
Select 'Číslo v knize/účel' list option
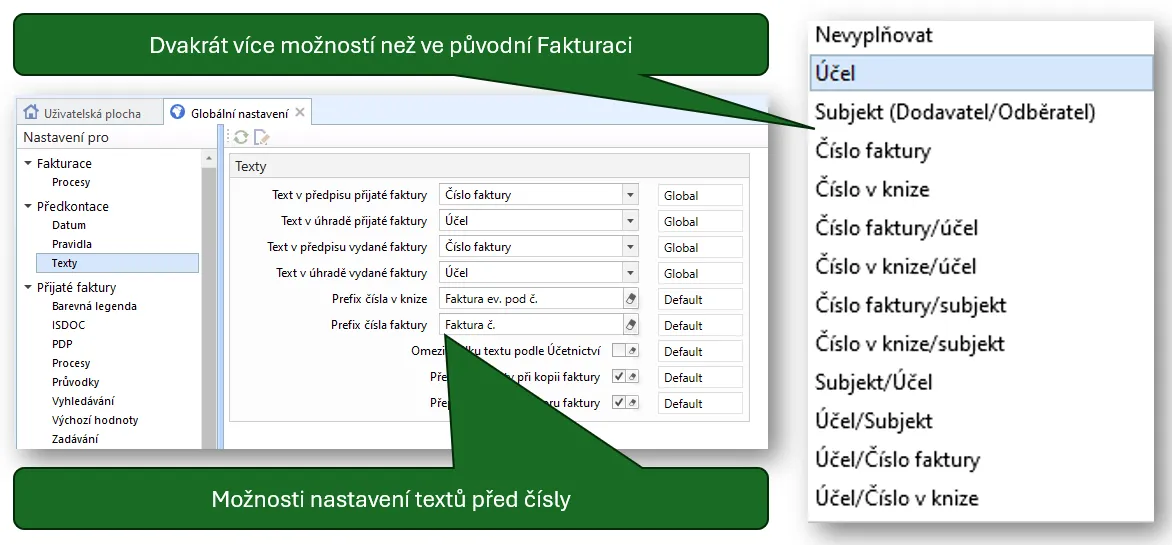[x=896, y=266]
